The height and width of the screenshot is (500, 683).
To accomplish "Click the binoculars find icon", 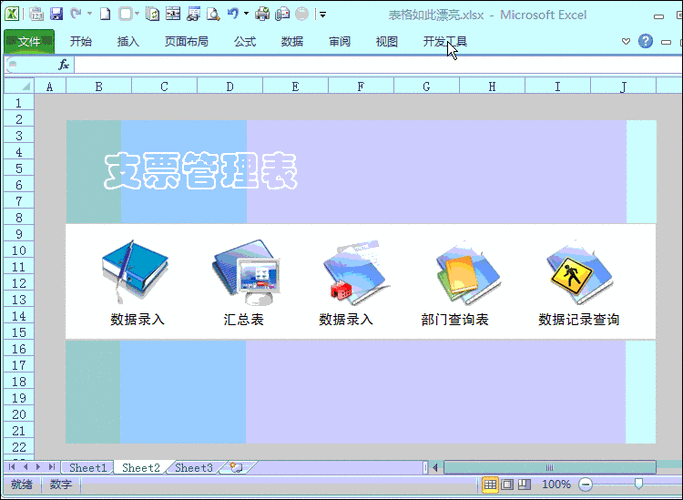I will 193,14.
